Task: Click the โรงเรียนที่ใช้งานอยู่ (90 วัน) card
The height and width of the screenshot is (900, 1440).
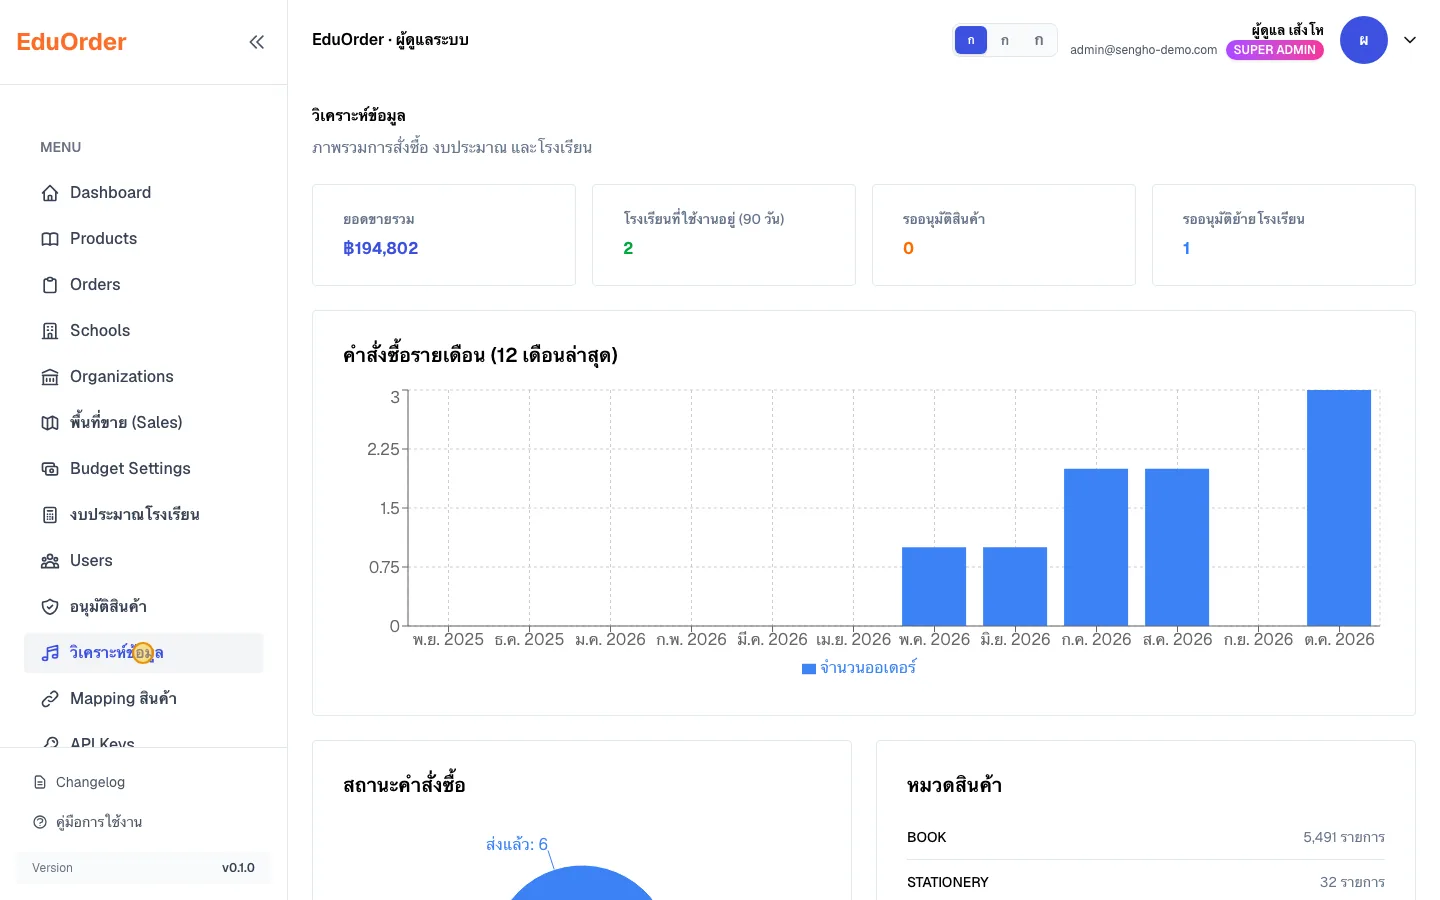Action: pos(724,235)
